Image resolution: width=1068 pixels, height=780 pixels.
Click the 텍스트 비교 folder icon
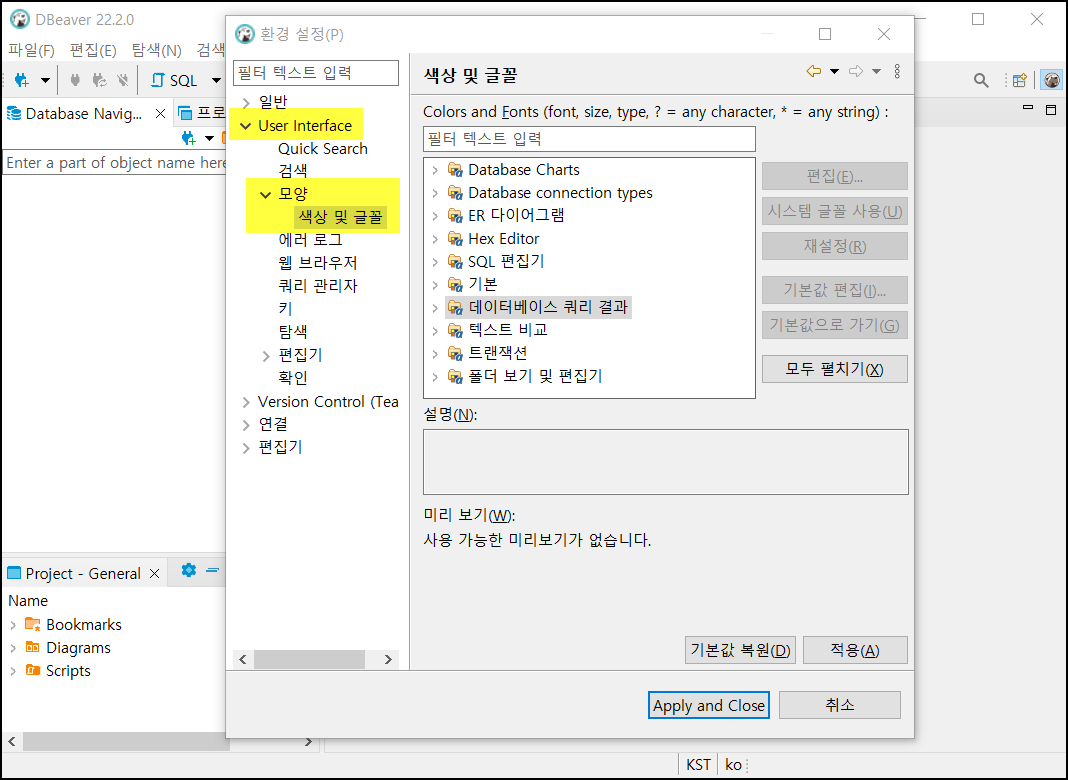pyautogui.click(x=455, y=330)
